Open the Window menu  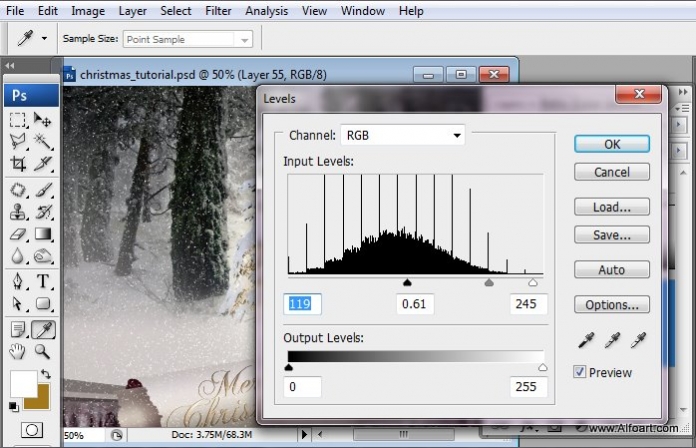[x=362, y=11]
